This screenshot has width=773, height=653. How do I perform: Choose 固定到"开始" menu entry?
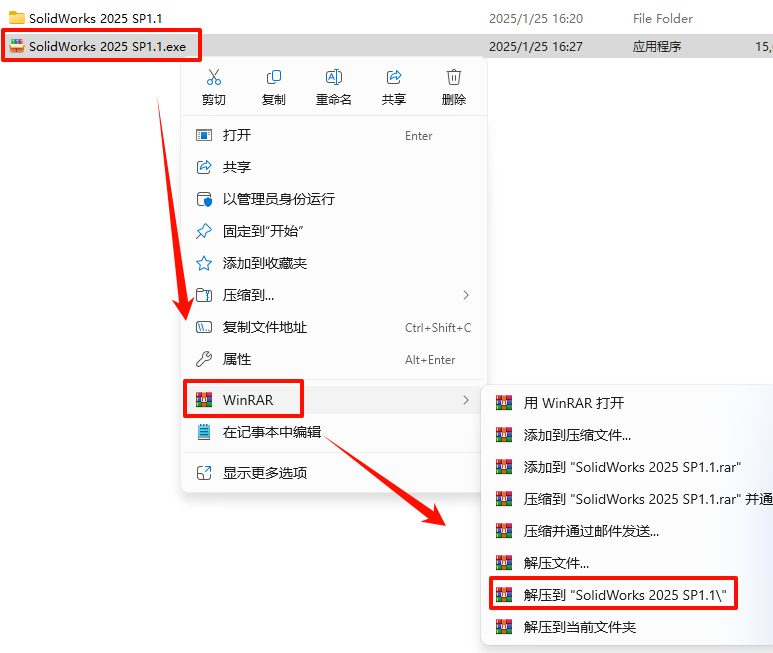[334, 231]
